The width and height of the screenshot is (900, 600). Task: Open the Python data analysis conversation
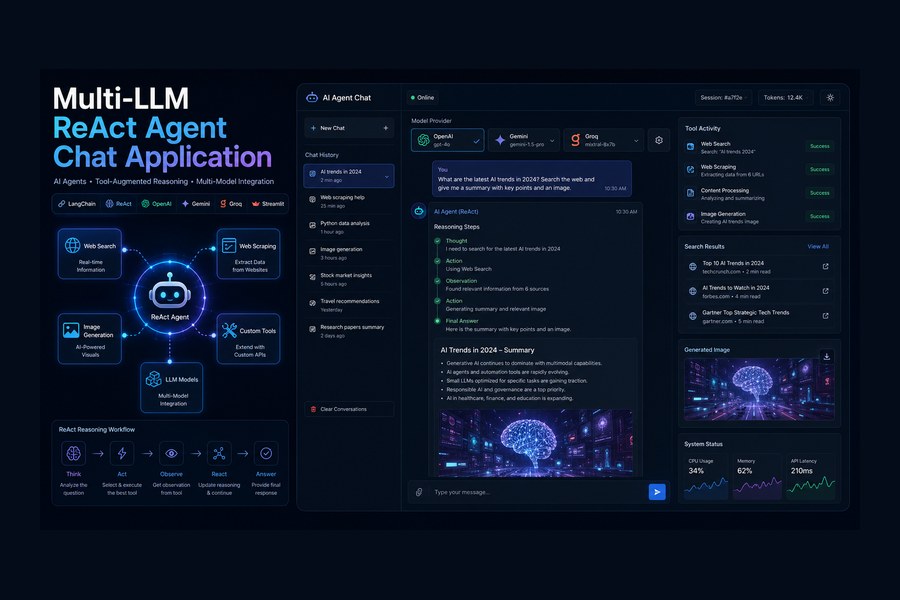pyautogui.click(x=349, y=227)
